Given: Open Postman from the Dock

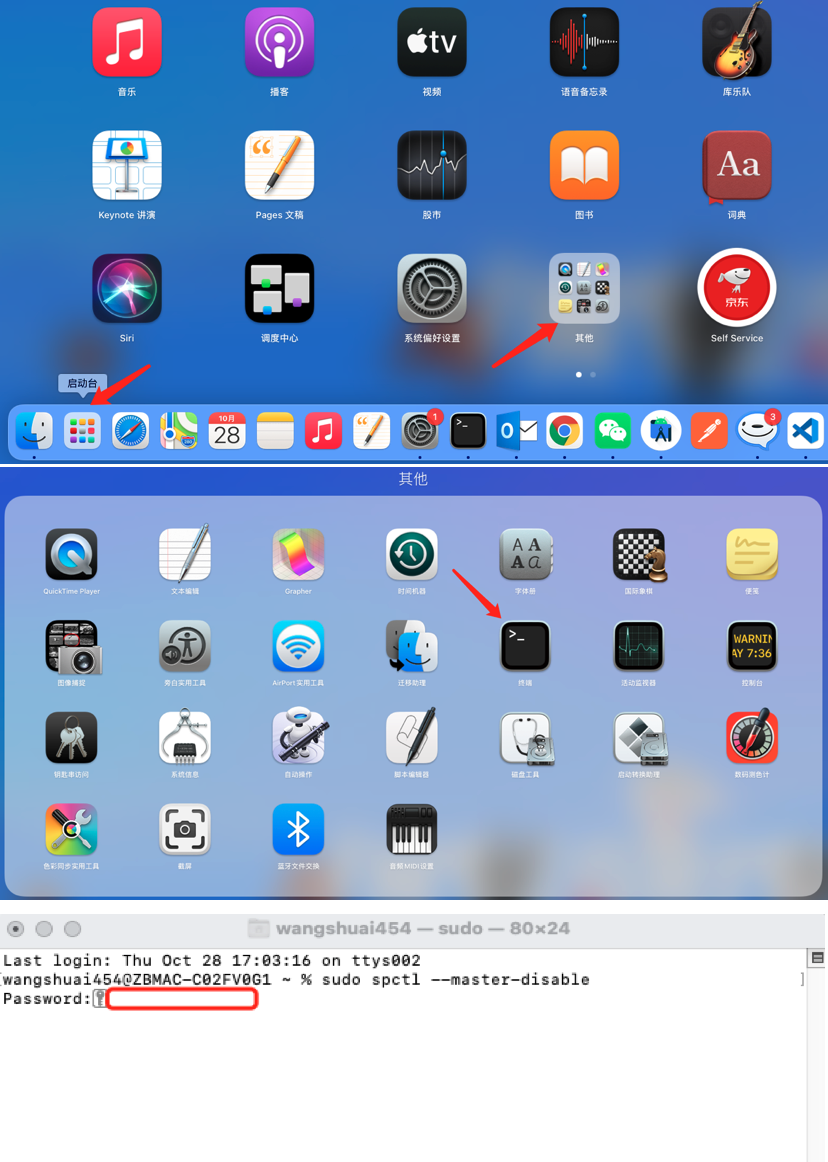Looking at the screenshot, I should [709, 431].
